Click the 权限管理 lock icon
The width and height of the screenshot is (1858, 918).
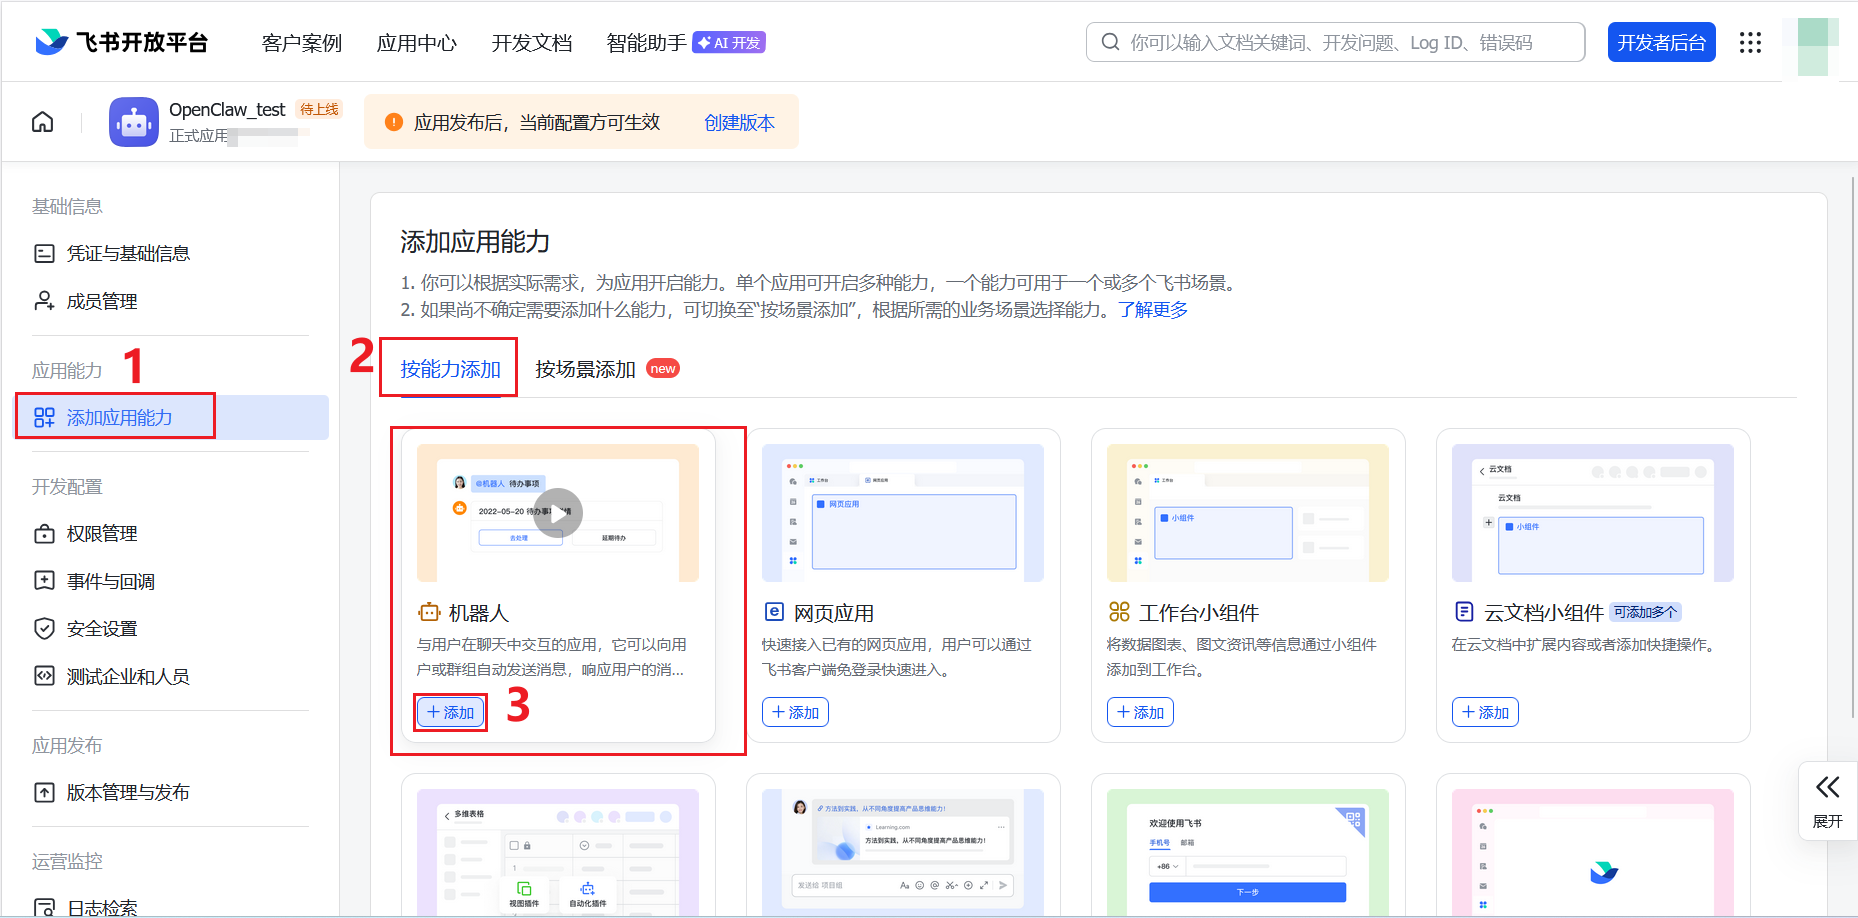tap(44, 533)
